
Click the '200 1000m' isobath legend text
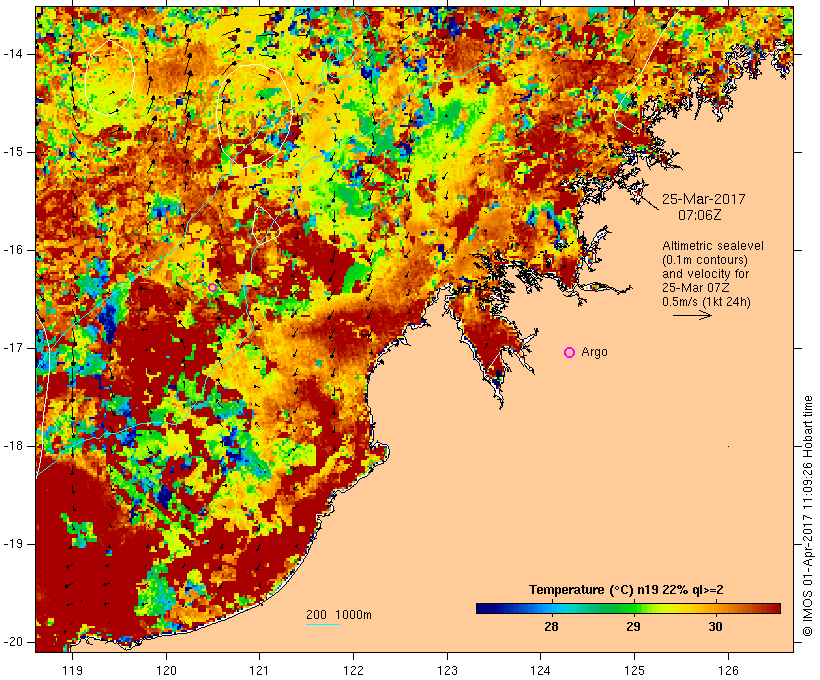(339, 615)
